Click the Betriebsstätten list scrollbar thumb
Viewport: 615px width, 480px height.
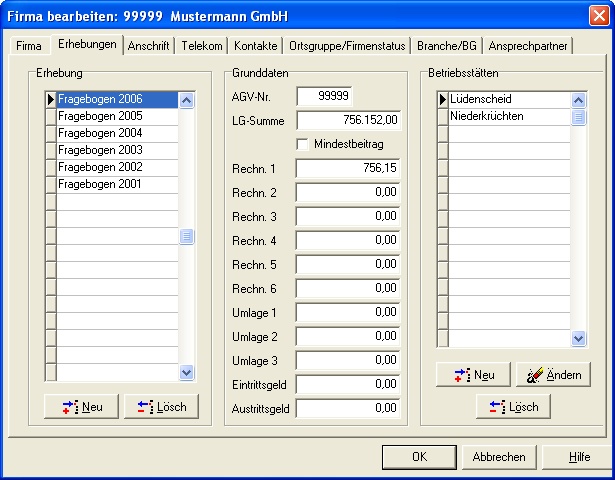pos(579,117)
